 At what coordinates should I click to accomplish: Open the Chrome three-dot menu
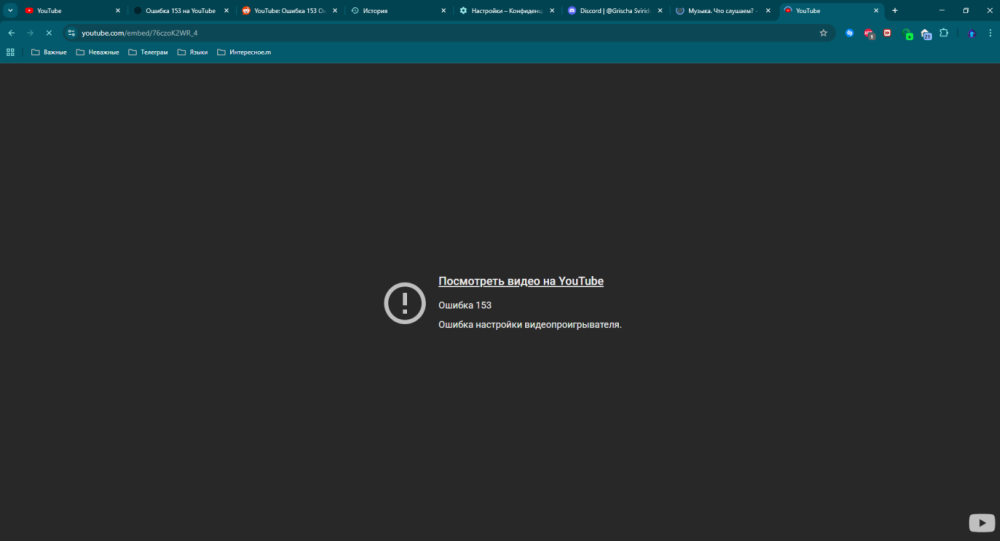(990, 33)
